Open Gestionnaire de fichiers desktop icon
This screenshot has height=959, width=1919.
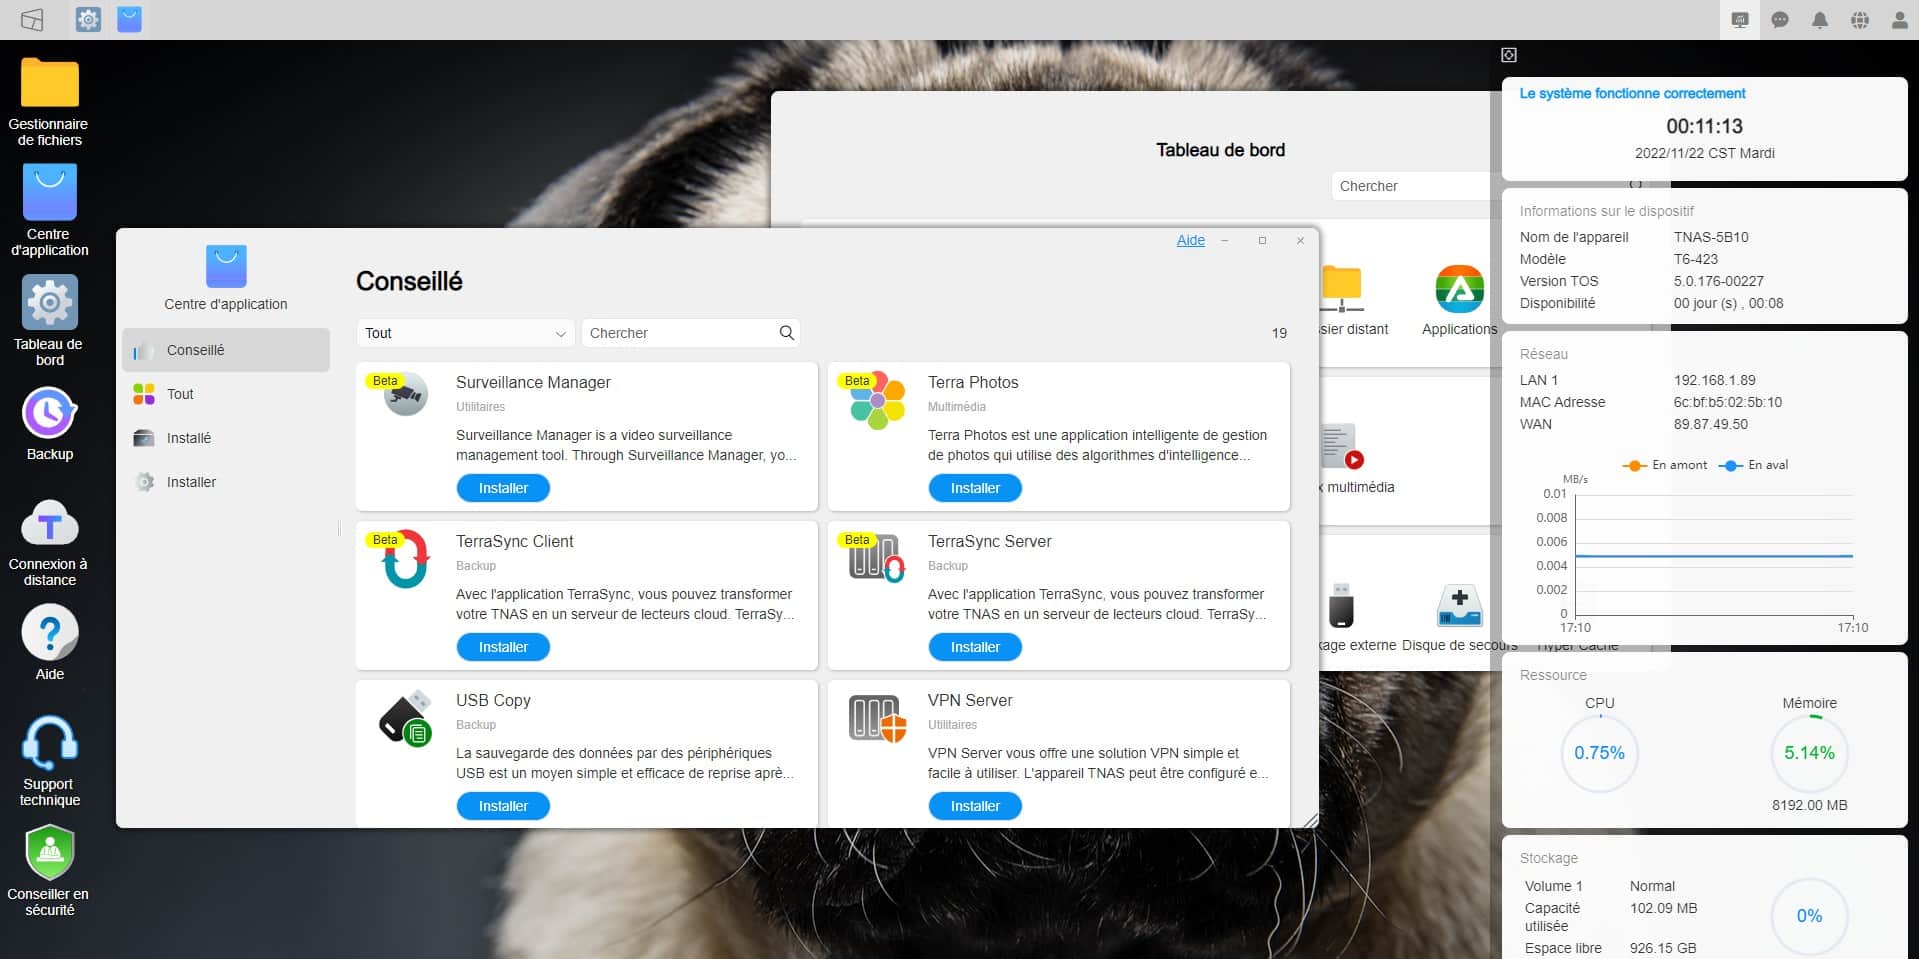pyautogui.click(x=49, y=102)
